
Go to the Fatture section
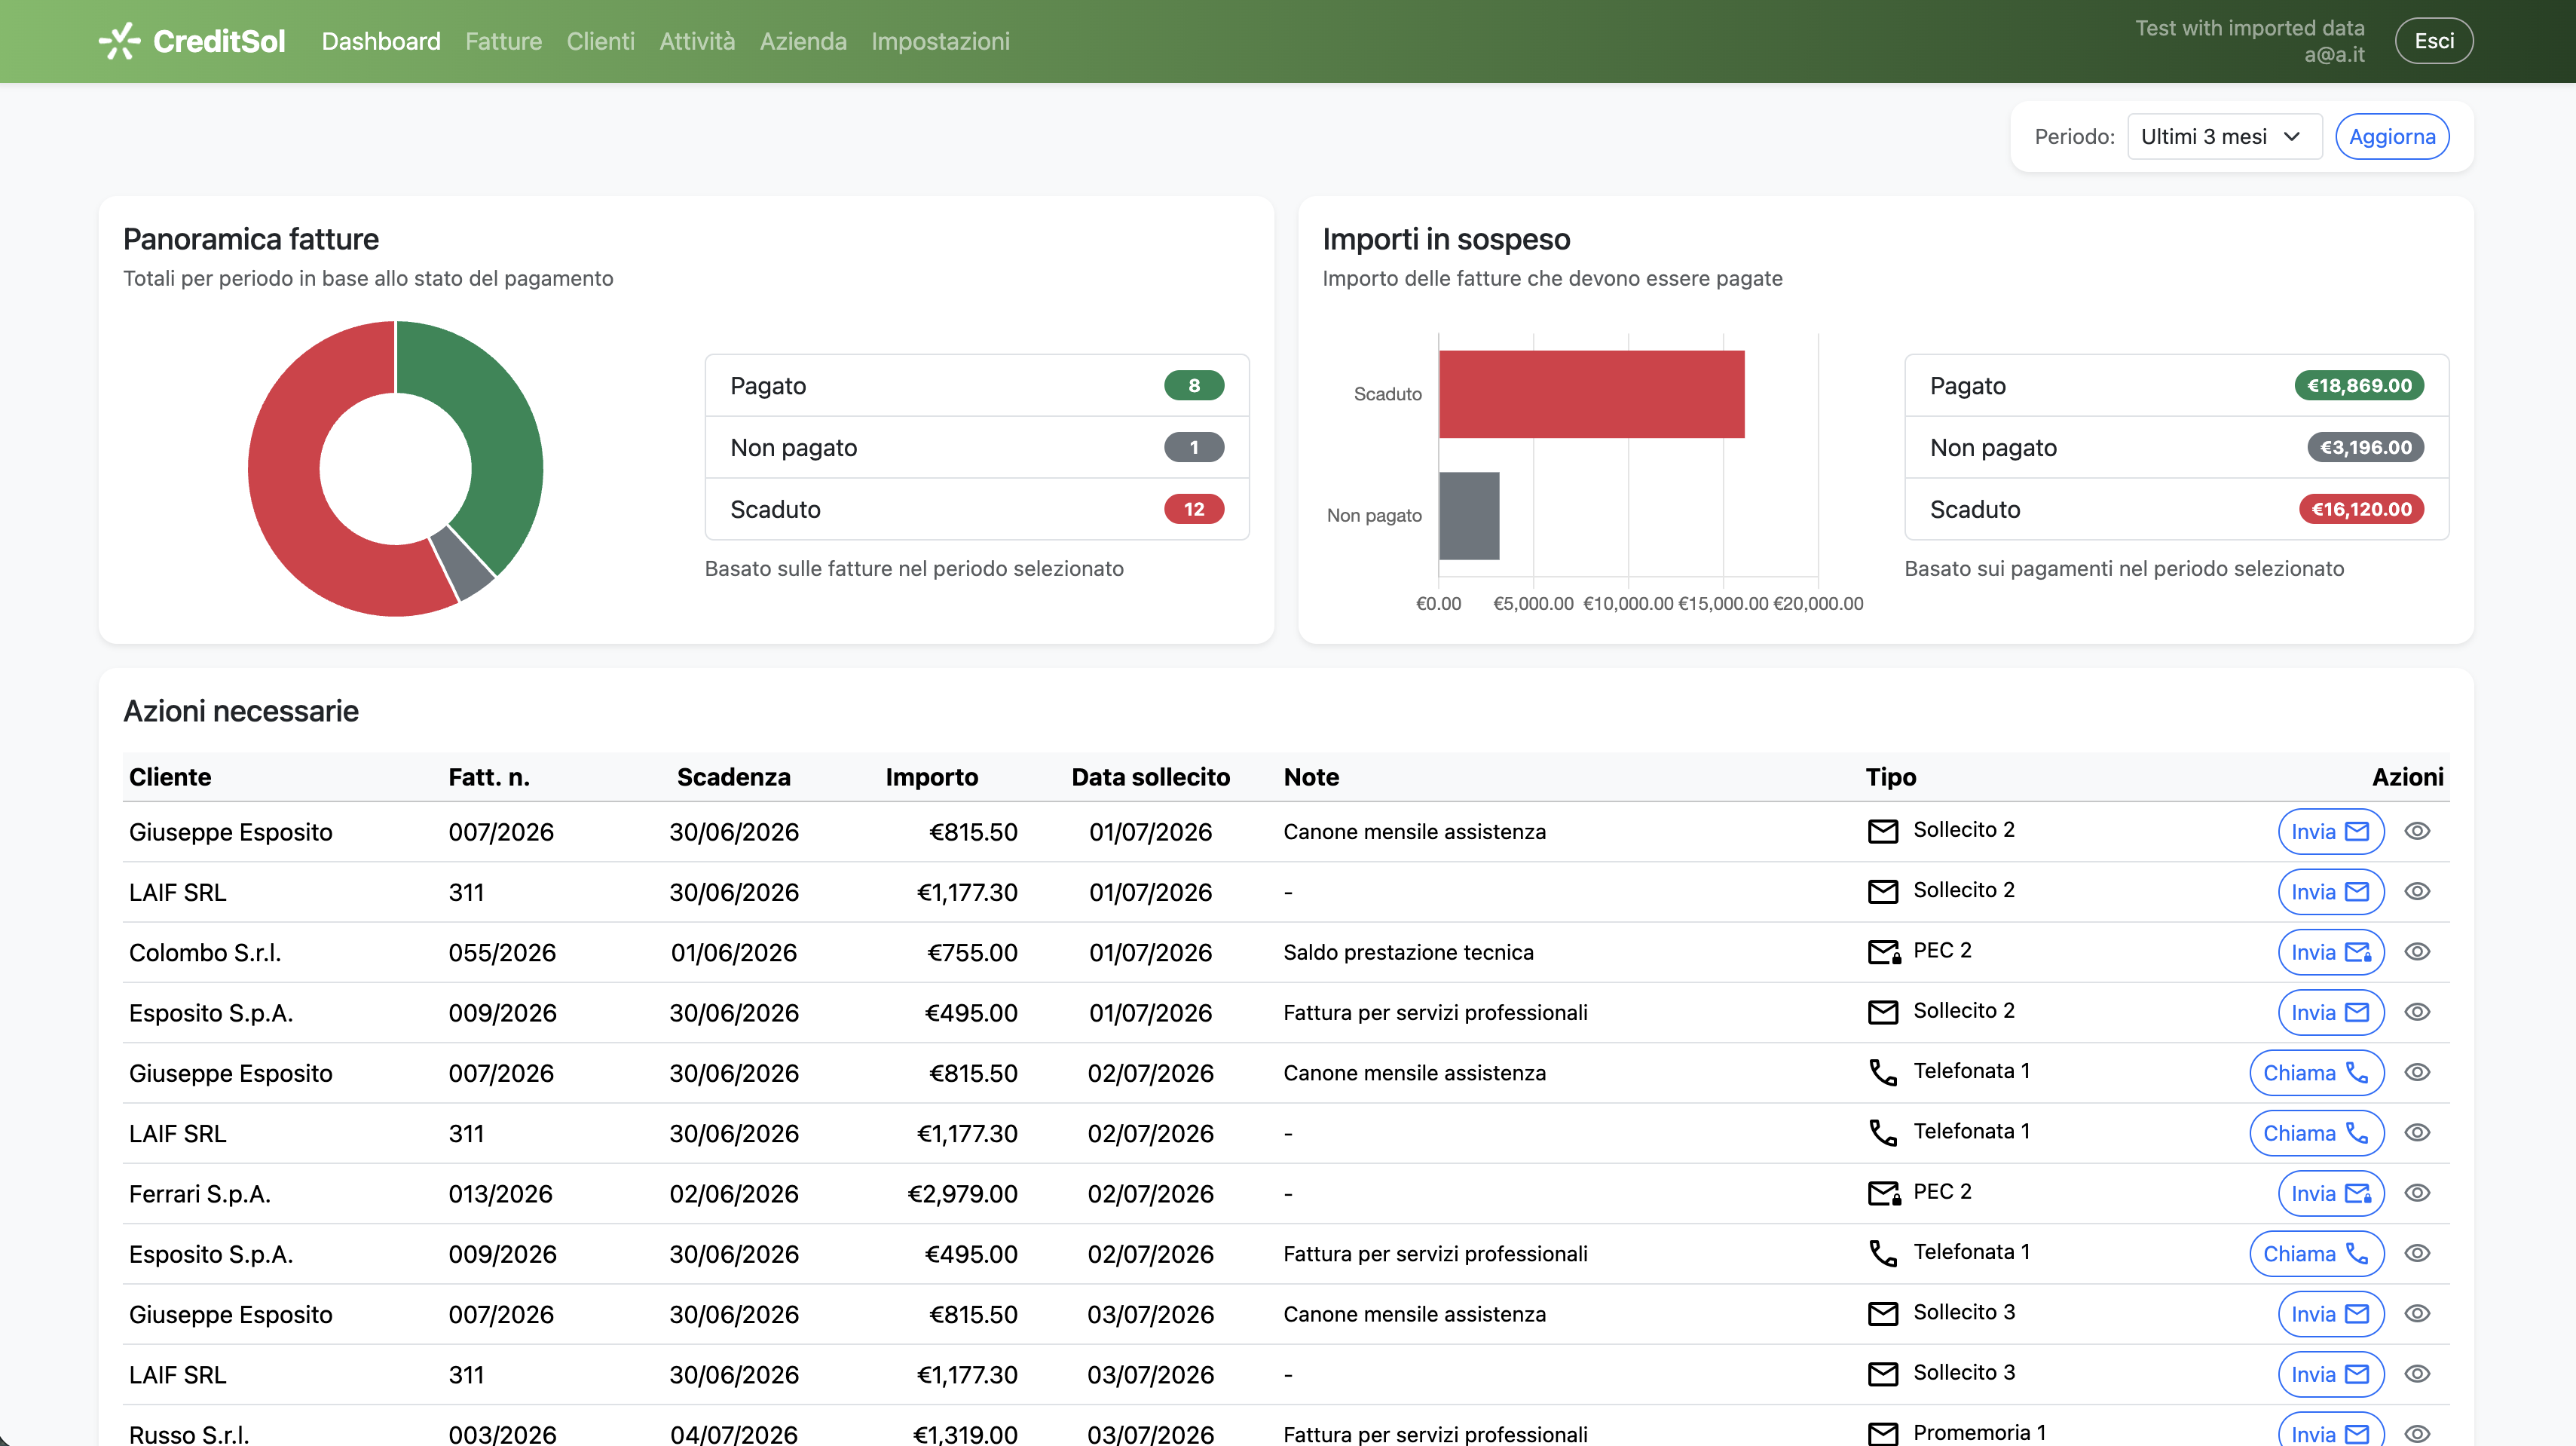503,41
